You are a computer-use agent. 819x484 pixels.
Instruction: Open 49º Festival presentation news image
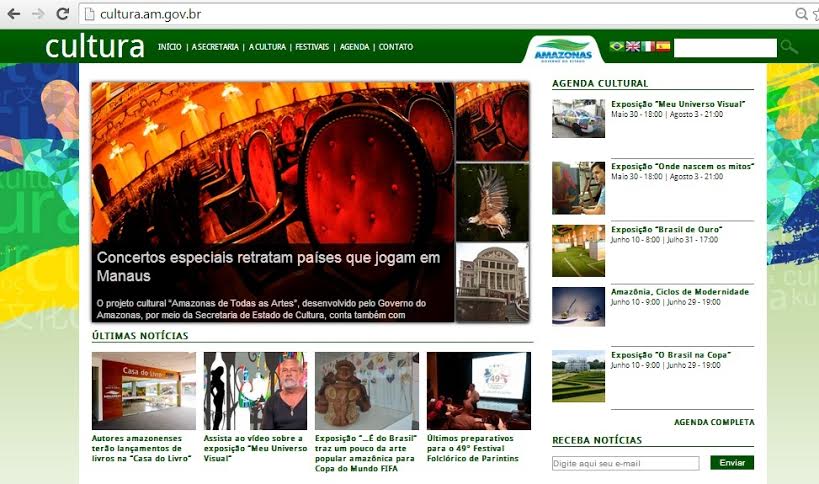[x=478, y=391]
